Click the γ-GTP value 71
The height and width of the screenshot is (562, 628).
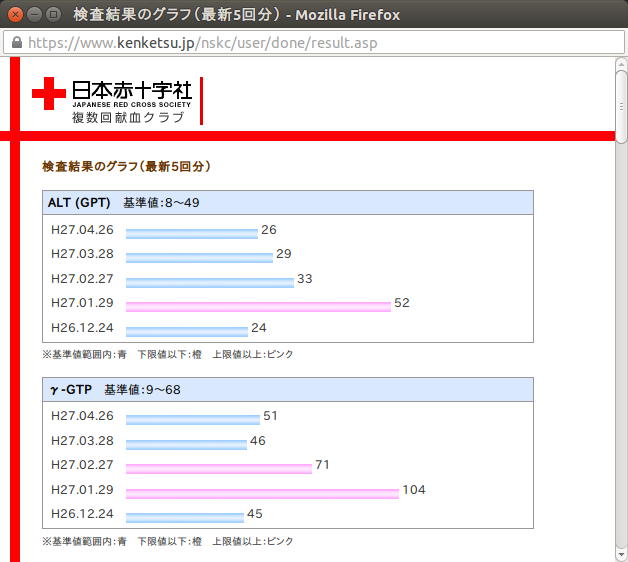tap(322, 465)
